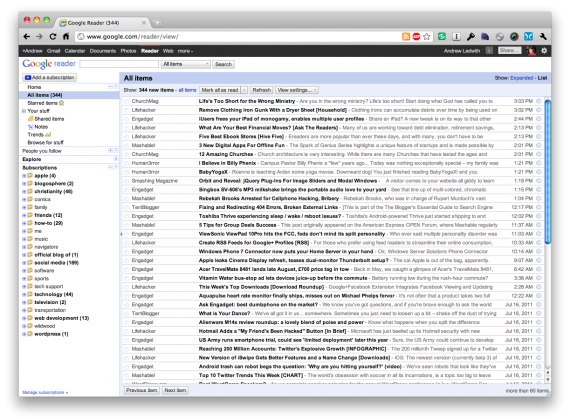Star the ChurchMag Life's Too Short item

point(127,101)
